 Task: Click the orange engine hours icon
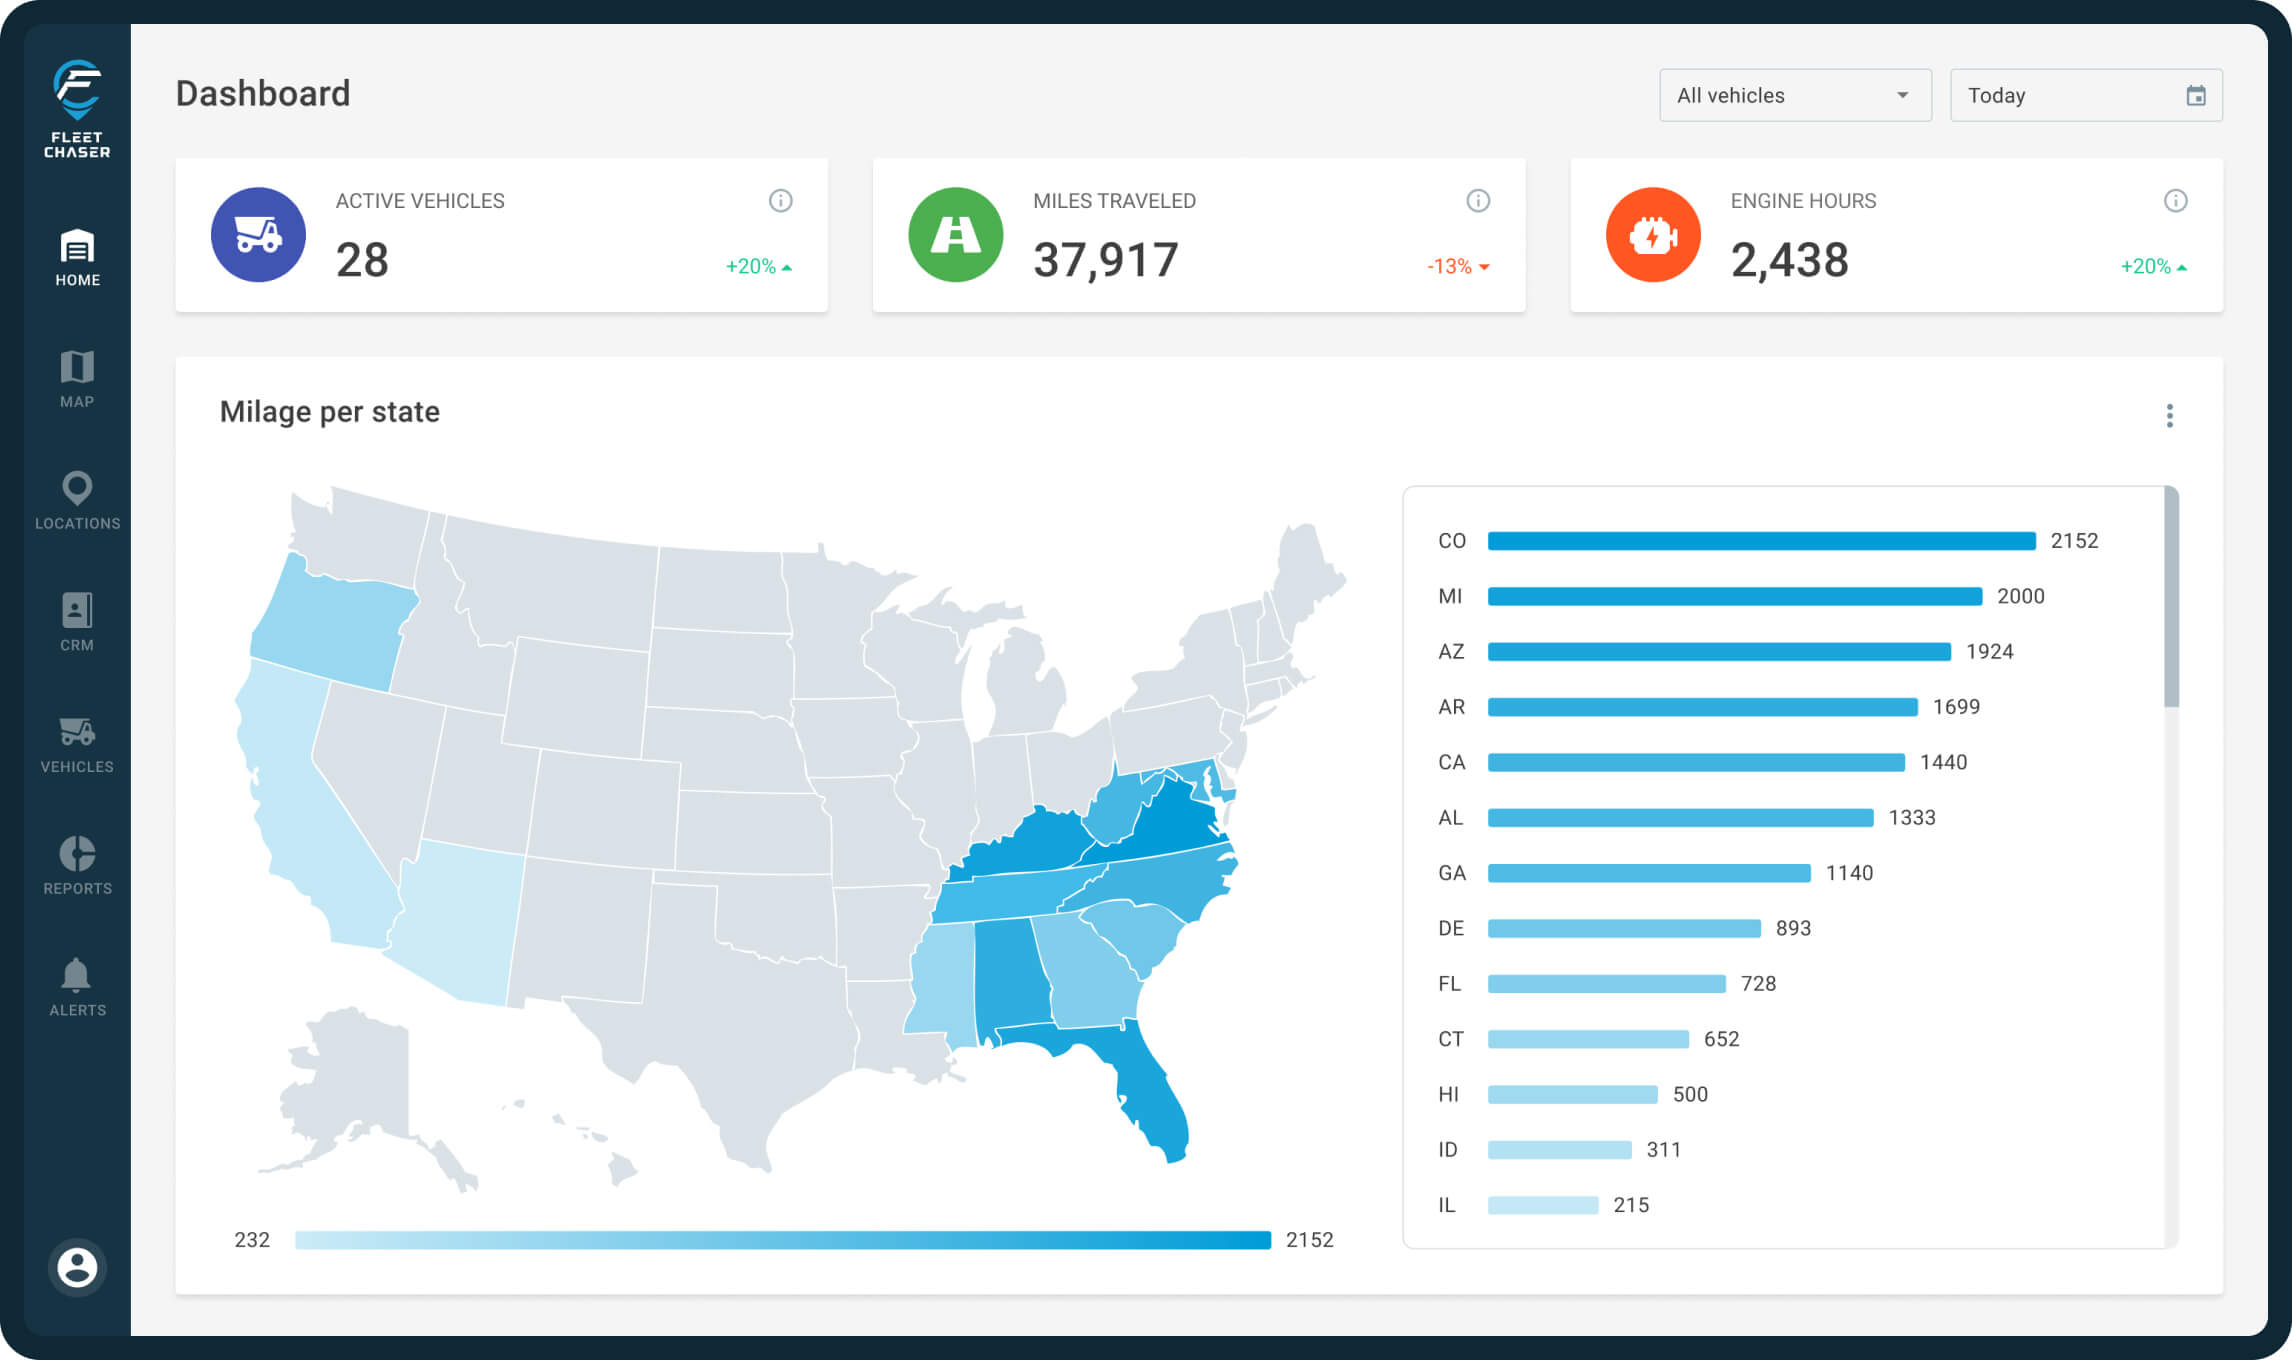(x=1652, y=235)
